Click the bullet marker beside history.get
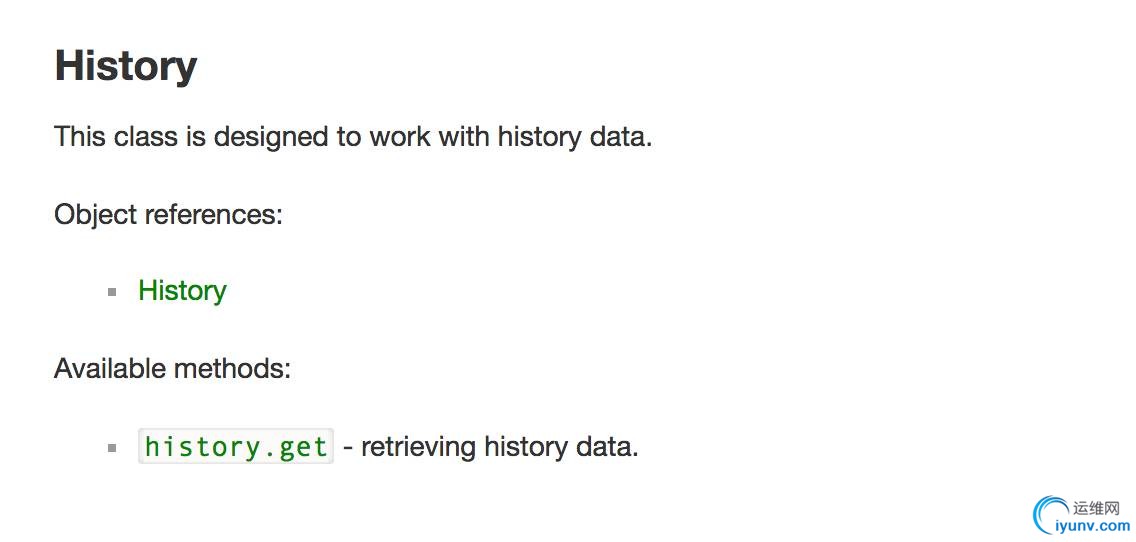The image size is (1136, 542). (x=113, y=448)
